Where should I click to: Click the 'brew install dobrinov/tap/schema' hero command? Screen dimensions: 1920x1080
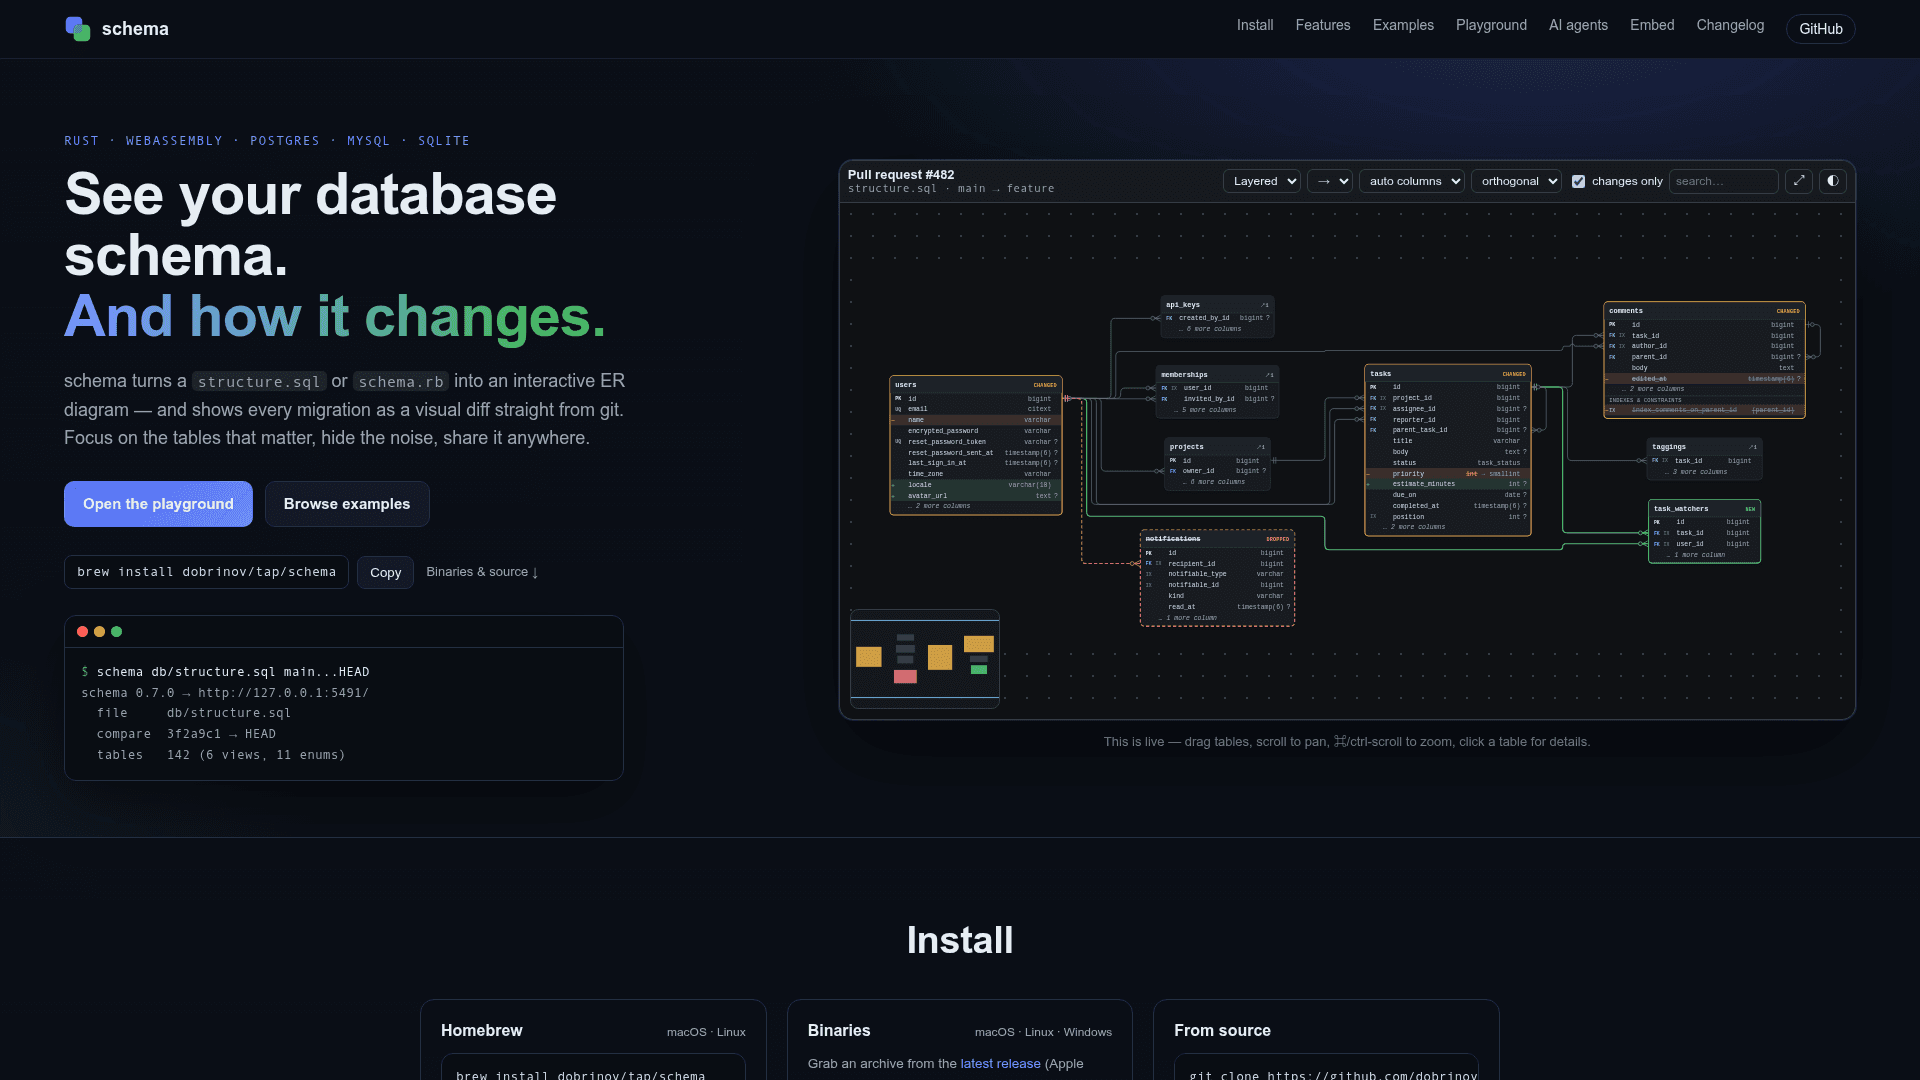click(x=206, y=572)
